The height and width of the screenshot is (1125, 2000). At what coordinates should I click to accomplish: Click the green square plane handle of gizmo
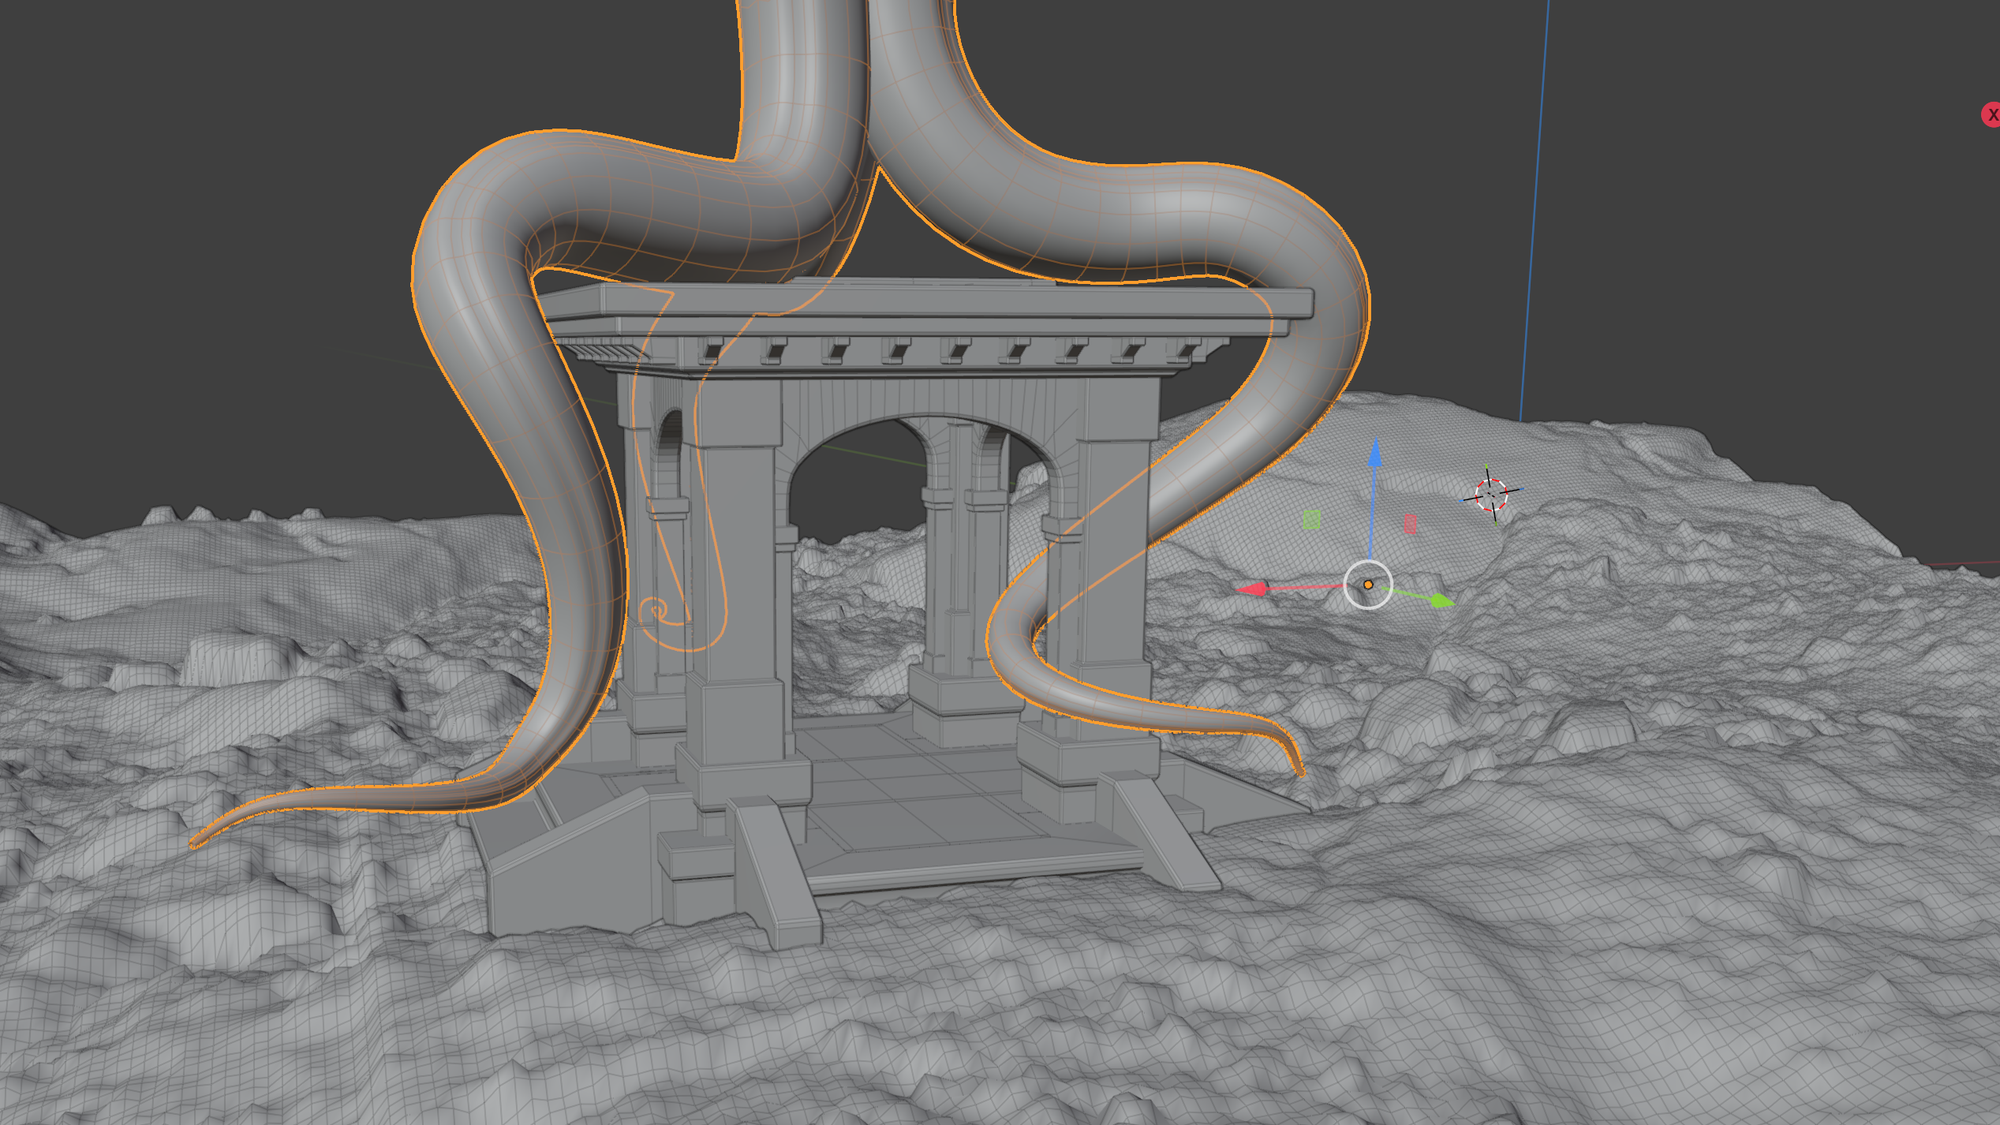[1312, 519]
